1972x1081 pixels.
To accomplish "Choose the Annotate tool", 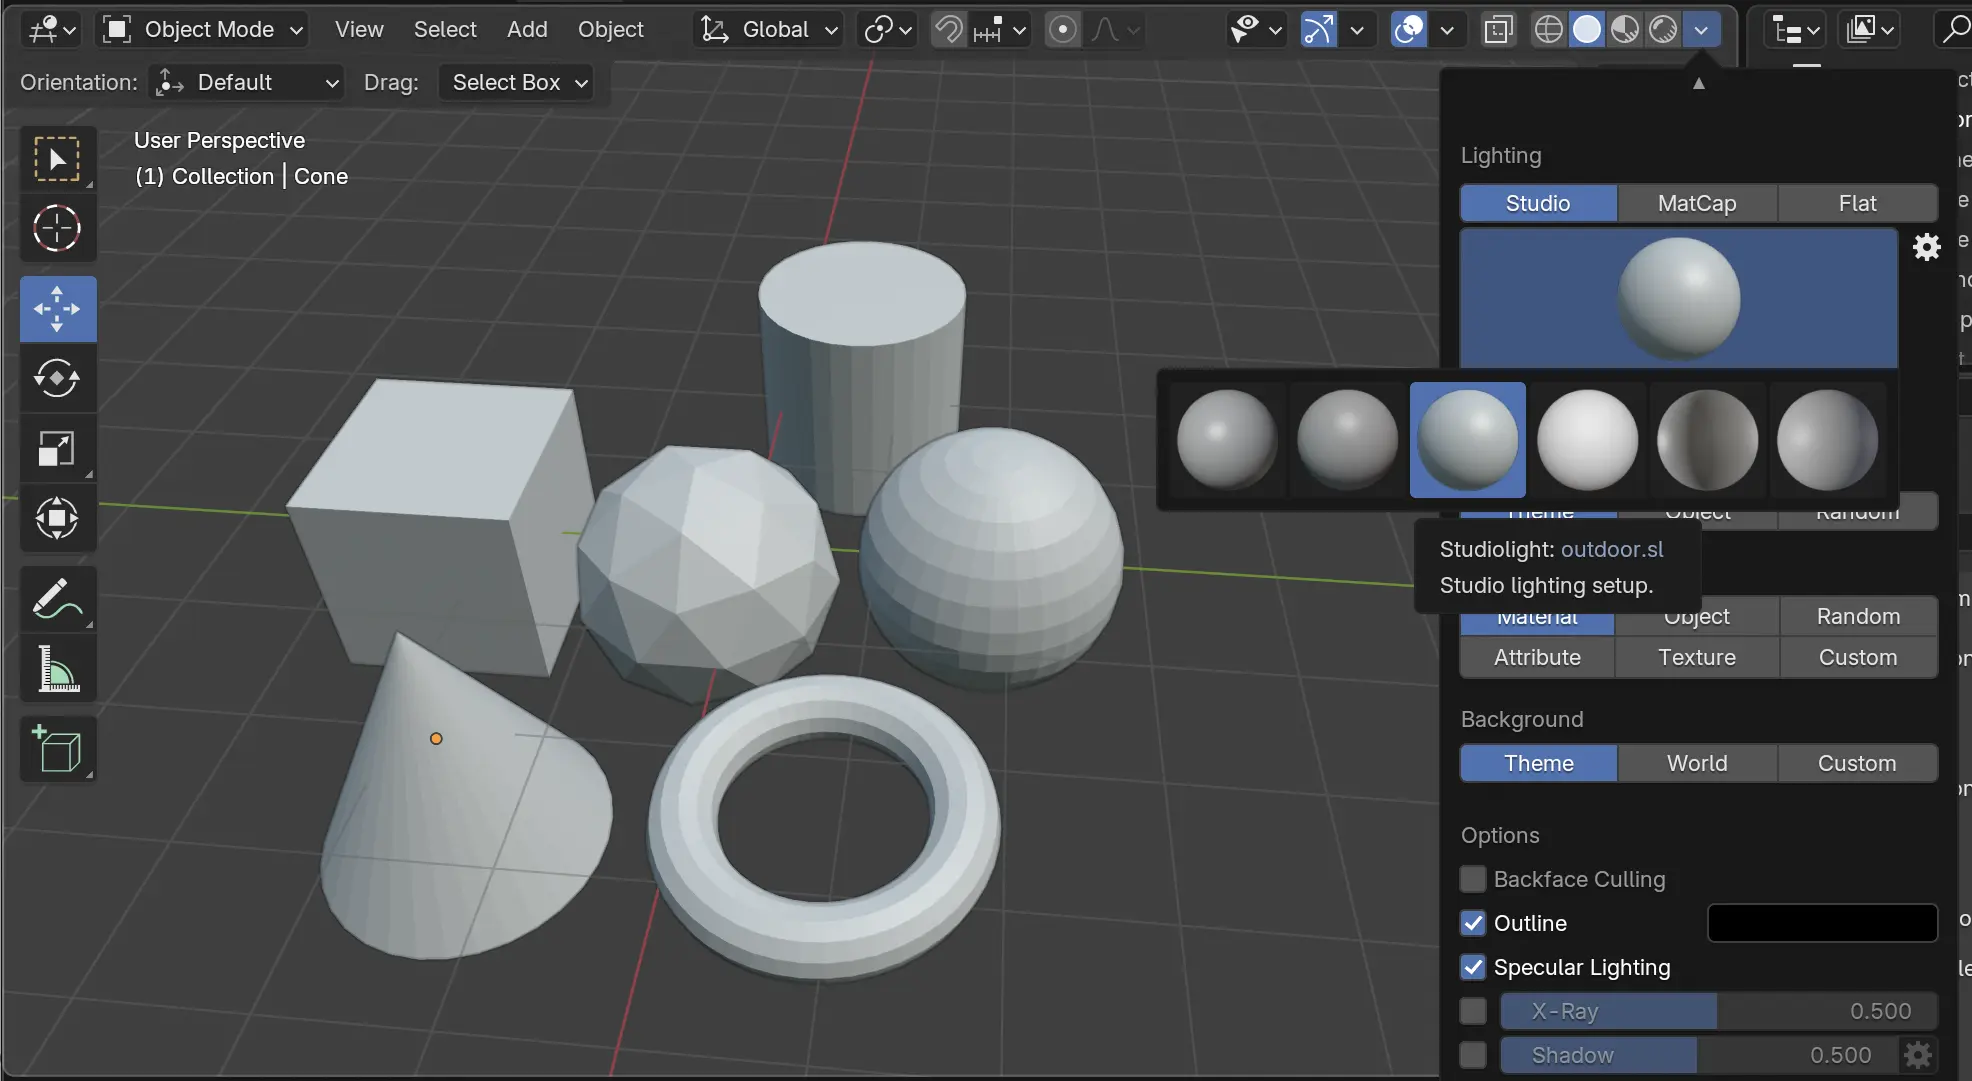I will [57, 599].
